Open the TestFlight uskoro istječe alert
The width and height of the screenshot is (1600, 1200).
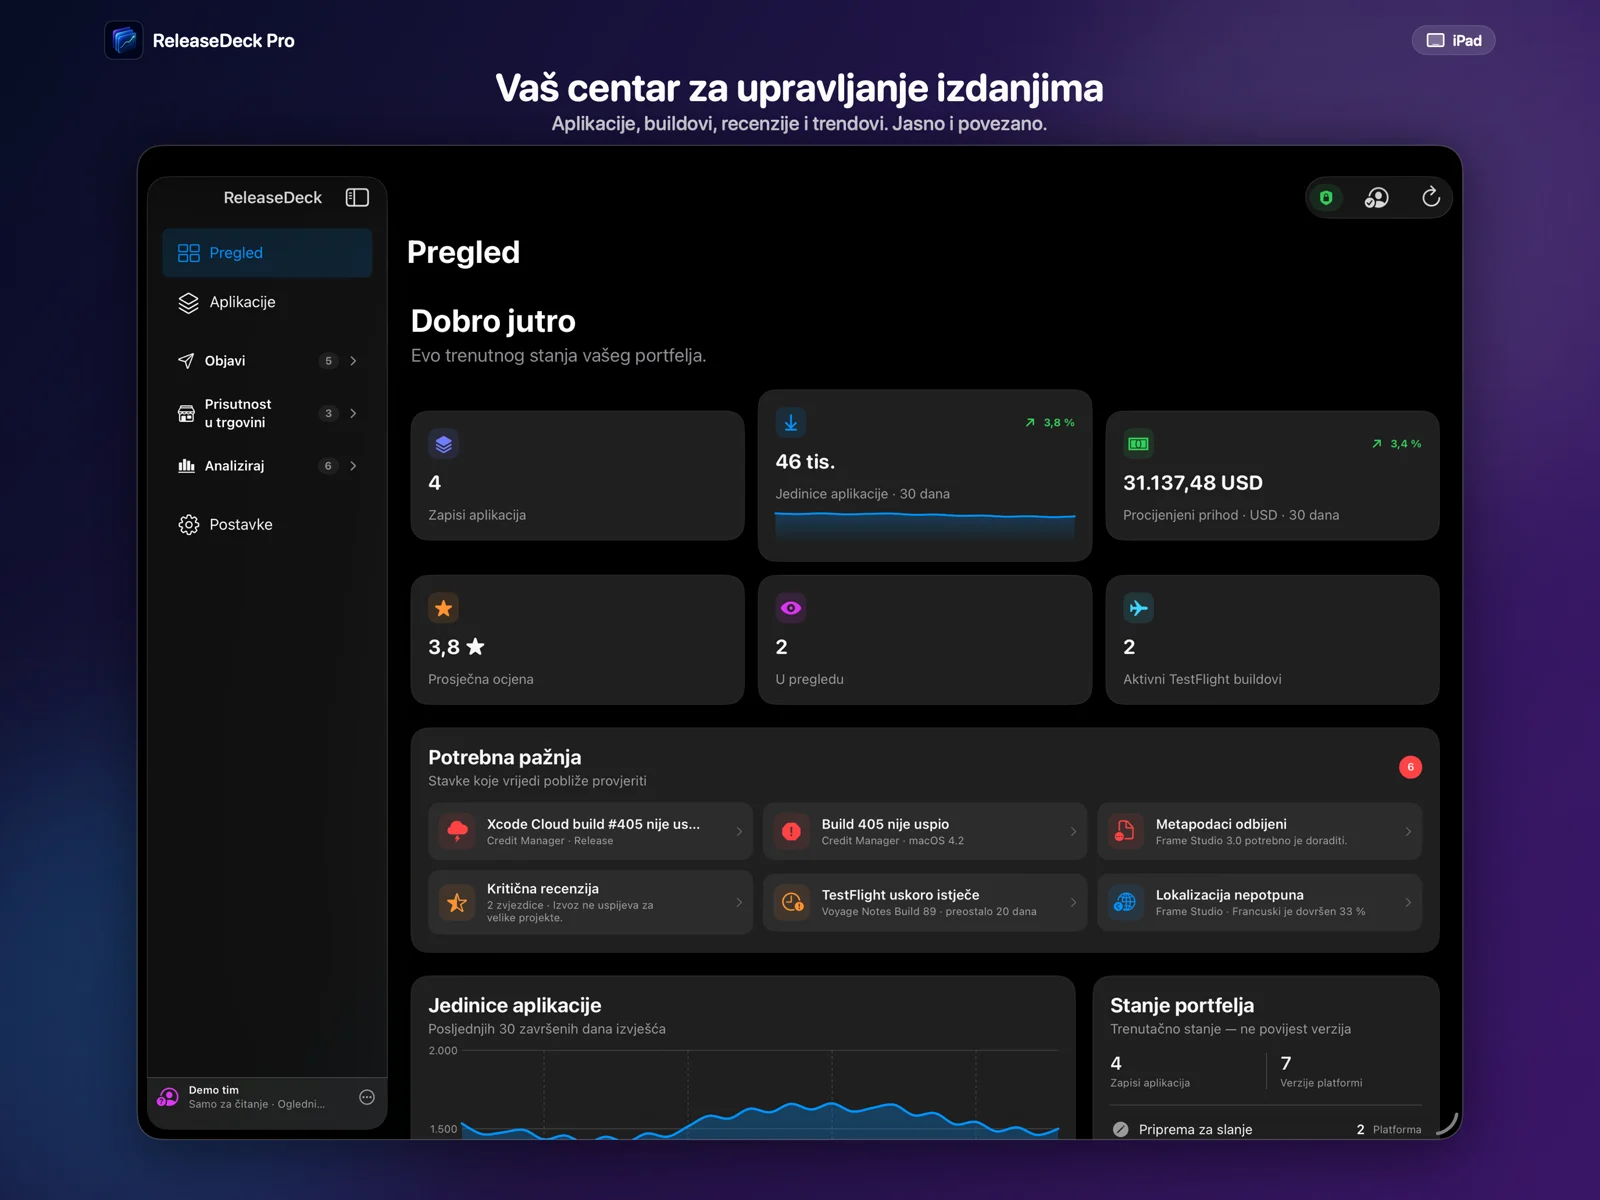coord(925,903)
